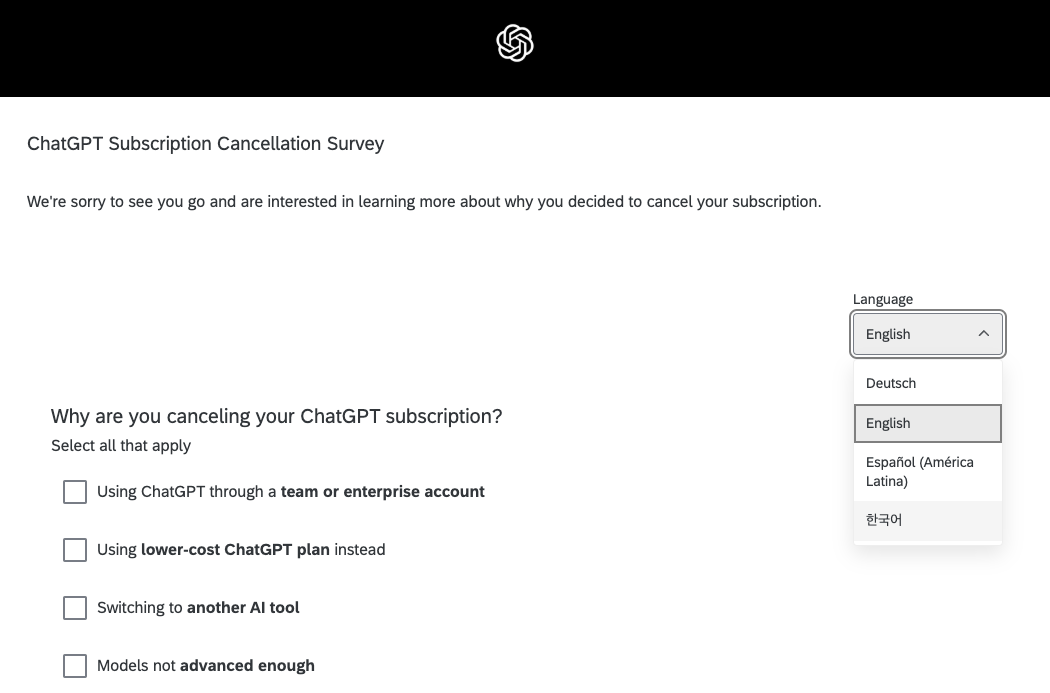Screen dimensions: 1050x693
Task: Check the lower-cost ChatGPT plan box
Action: coord(75,550)
